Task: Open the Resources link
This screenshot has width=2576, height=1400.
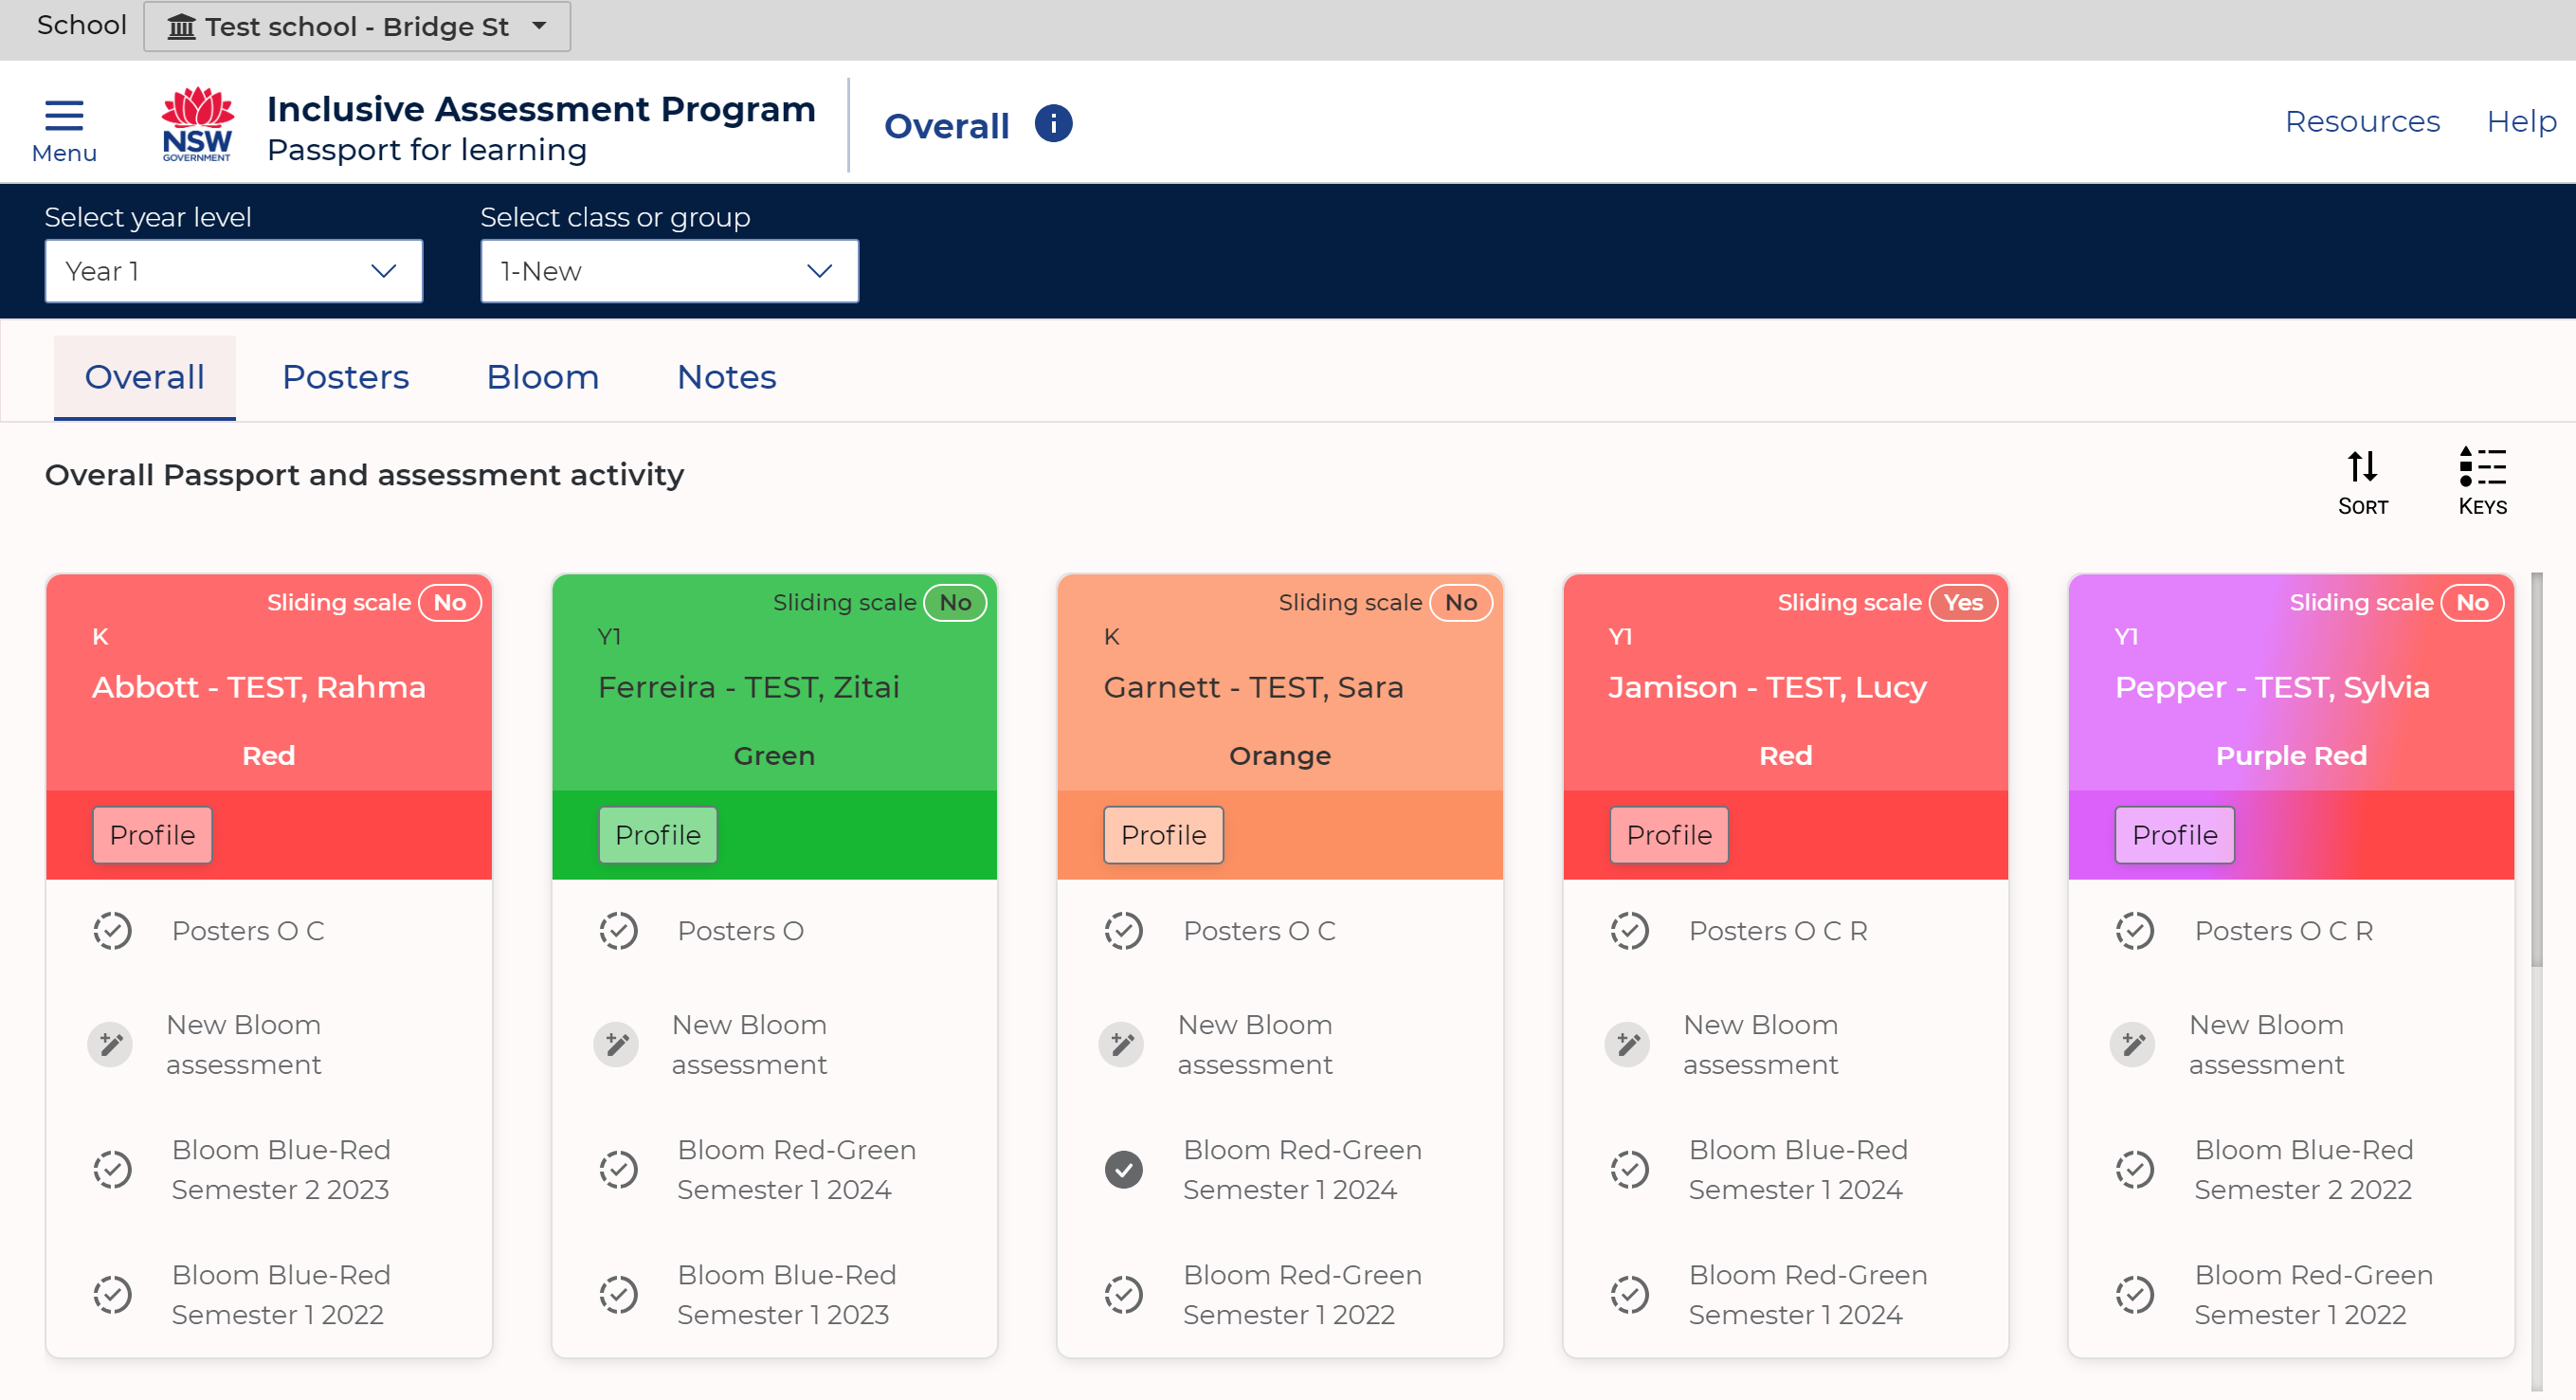Action: [x=2362, y=121]
